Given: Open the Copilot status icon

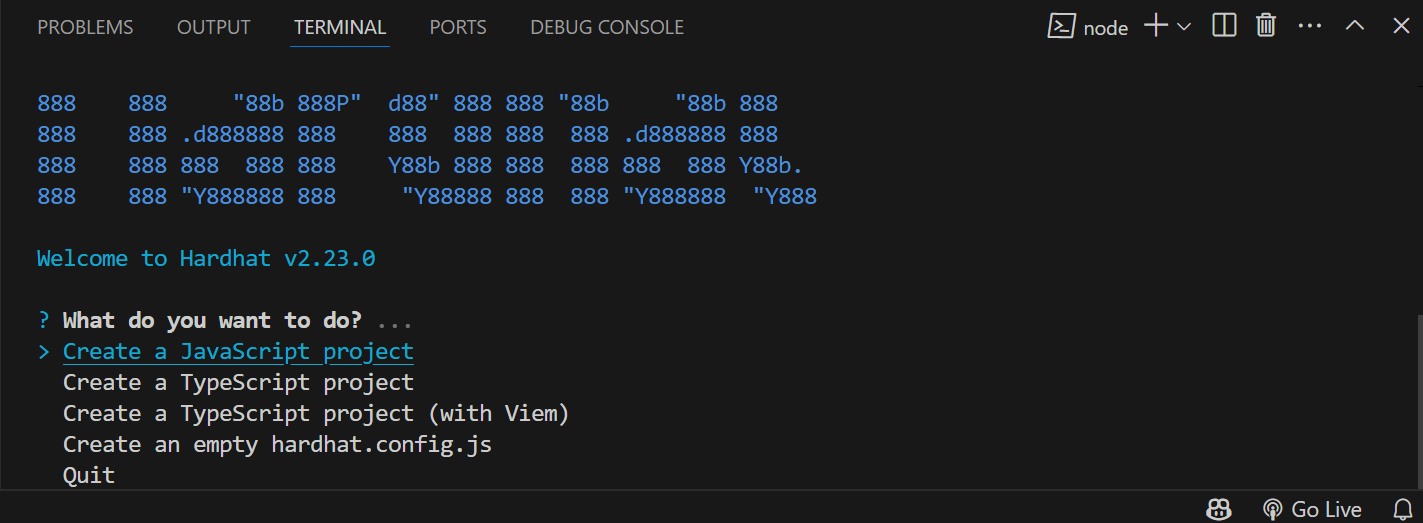Looking at the screenshot, I should [x=1218, y=509].
